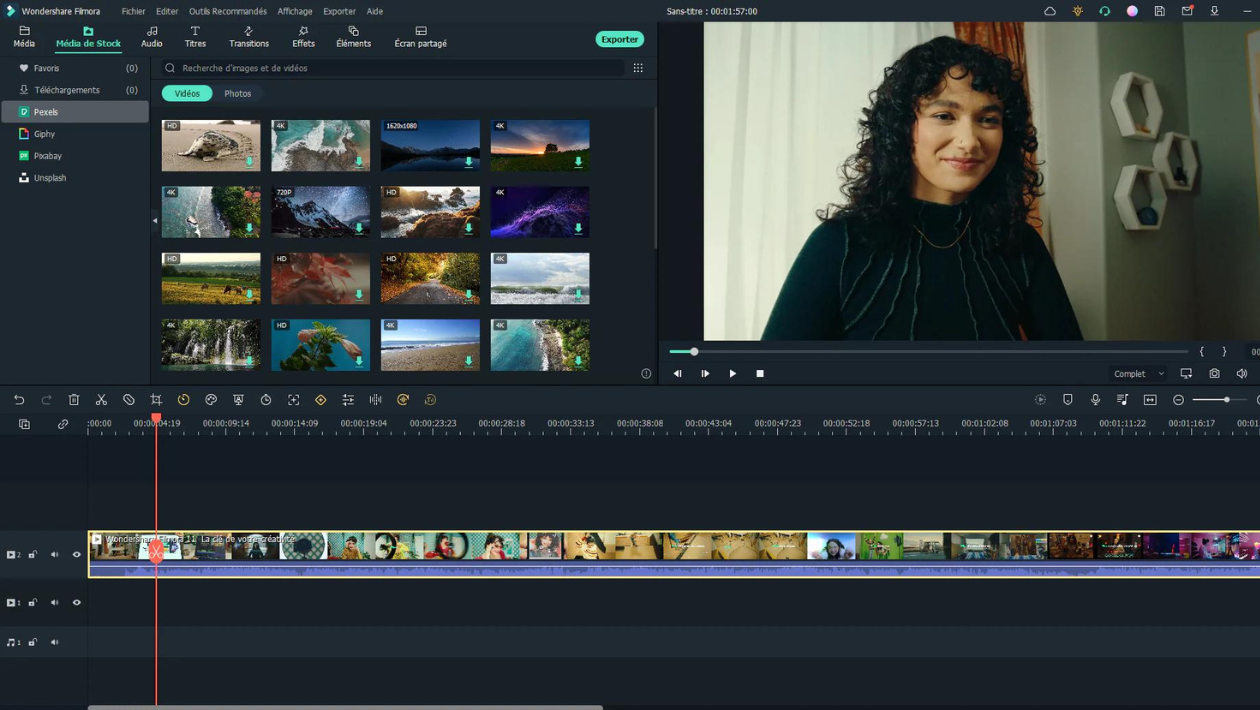
Task: Open the Exporter menu in the menu bar
Action: tap(339, 11)
